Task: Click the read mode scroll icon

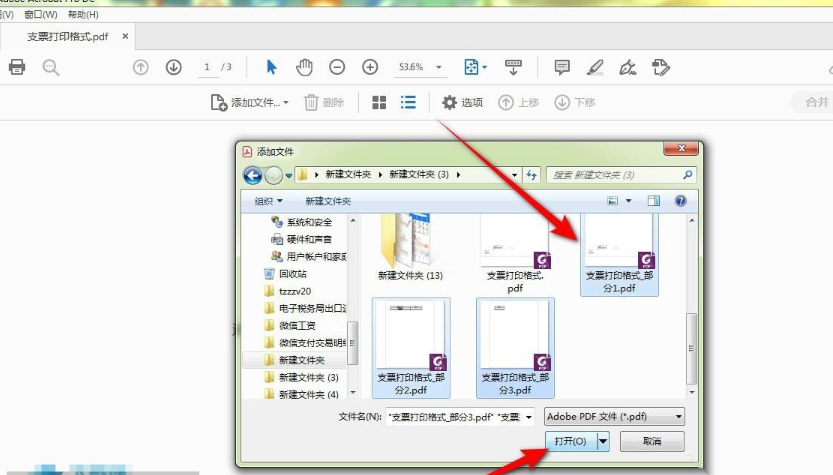Action: tap(513, 67)
